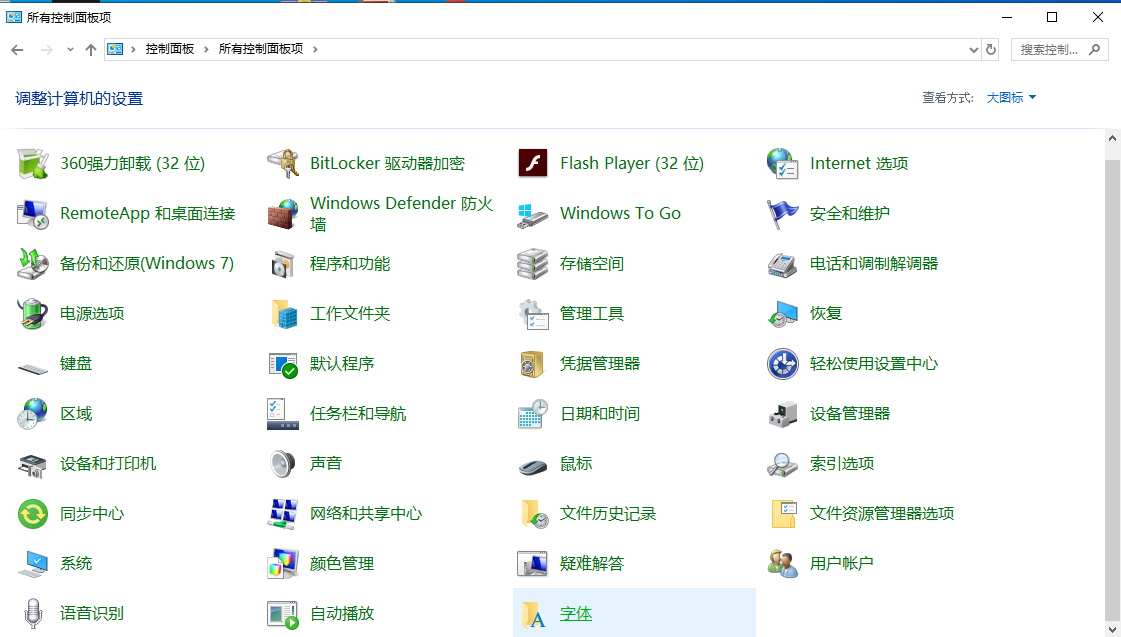Open the address bar history dropdown arrow
The width and height of the screenshot is (1121, 637).
click(974, 49)
